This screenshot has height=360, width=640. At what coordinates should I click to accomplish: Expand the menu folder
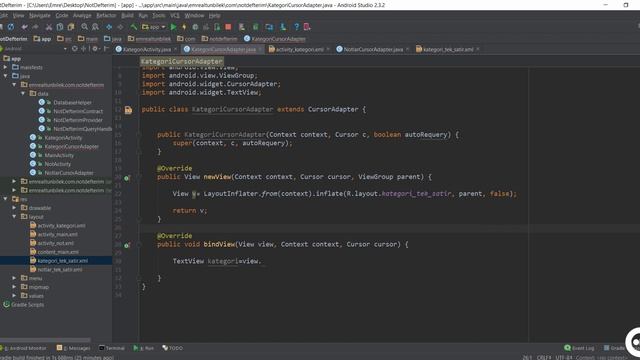click(x=15, y=278)
